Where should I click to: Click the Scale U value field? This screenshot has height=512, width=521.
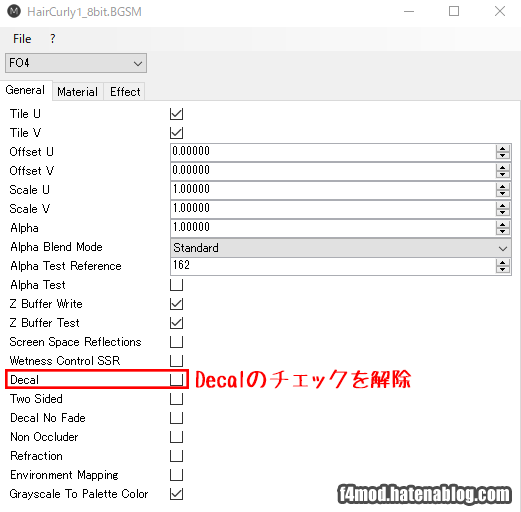click(333, 190)
